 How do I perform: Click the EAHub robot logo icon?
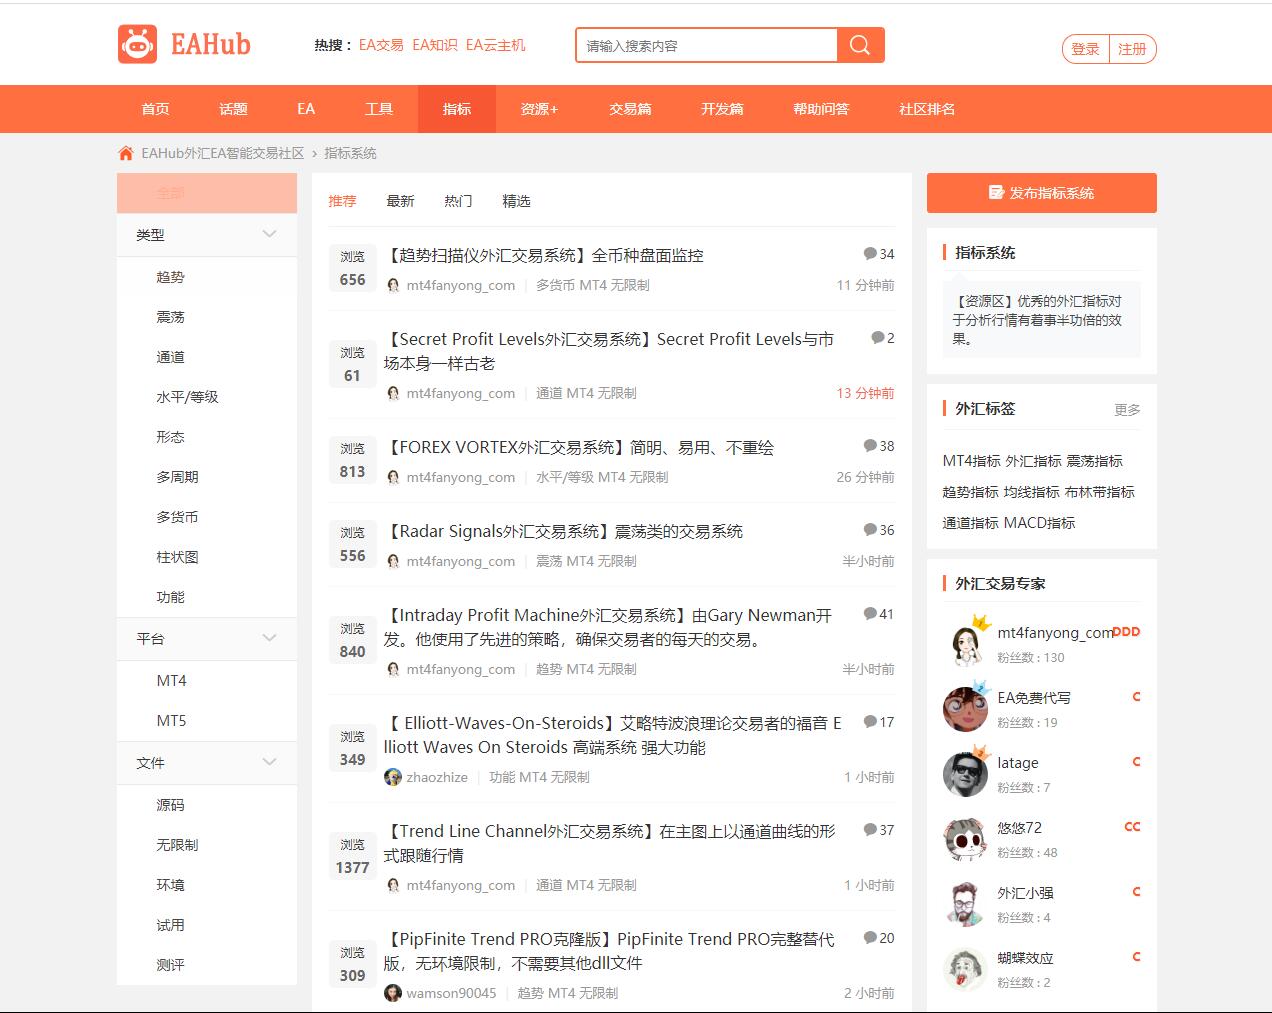point(138,44)
